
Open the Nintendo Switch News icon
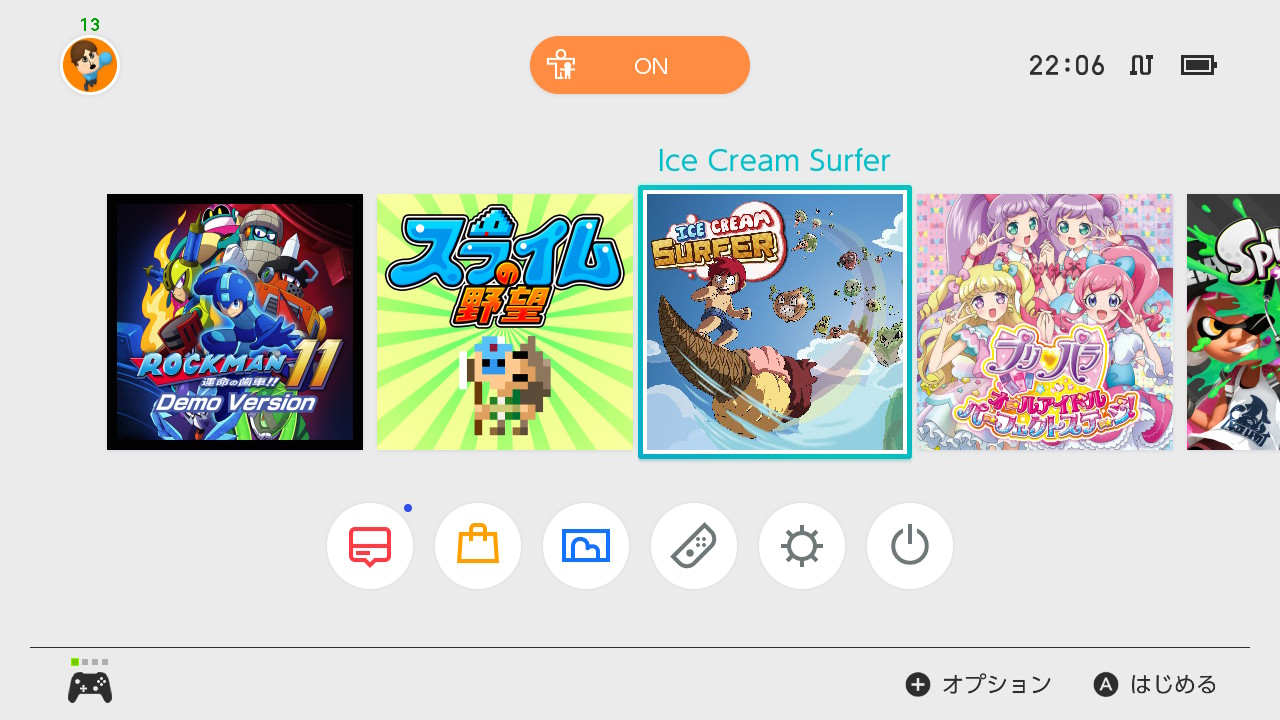point(370,546)
